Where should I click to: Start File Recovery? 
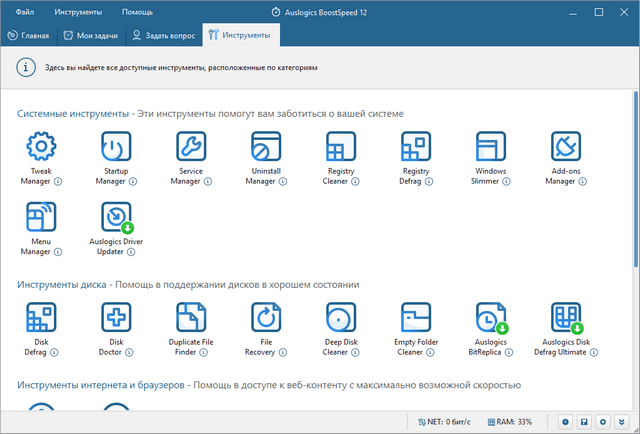click(x=266, y=317)
